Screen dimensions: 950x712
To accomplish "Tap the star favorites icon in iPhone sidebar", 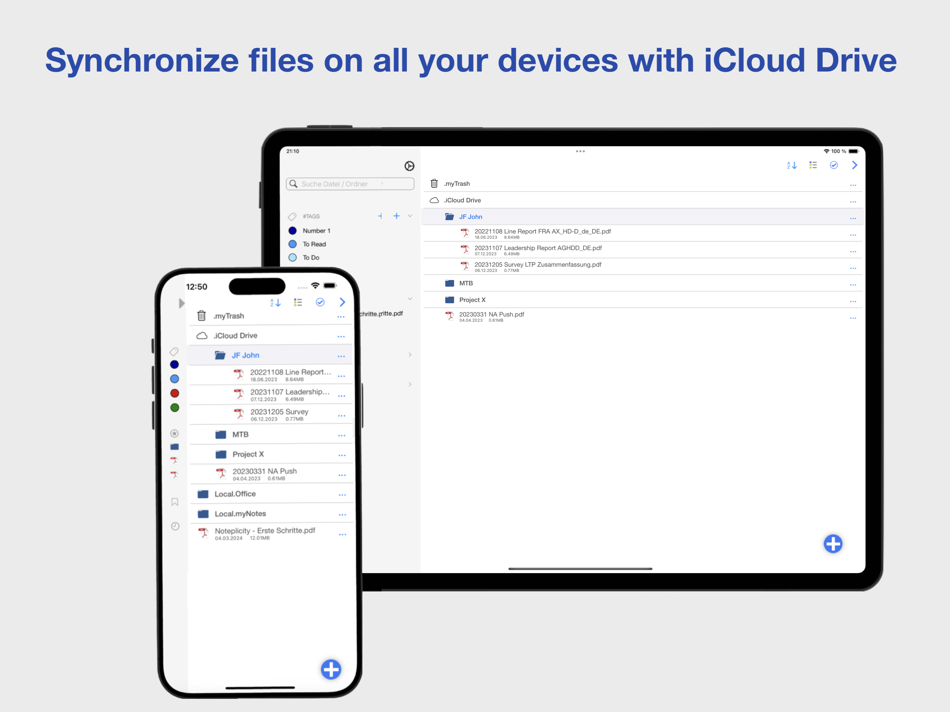I will click(174, 433).
